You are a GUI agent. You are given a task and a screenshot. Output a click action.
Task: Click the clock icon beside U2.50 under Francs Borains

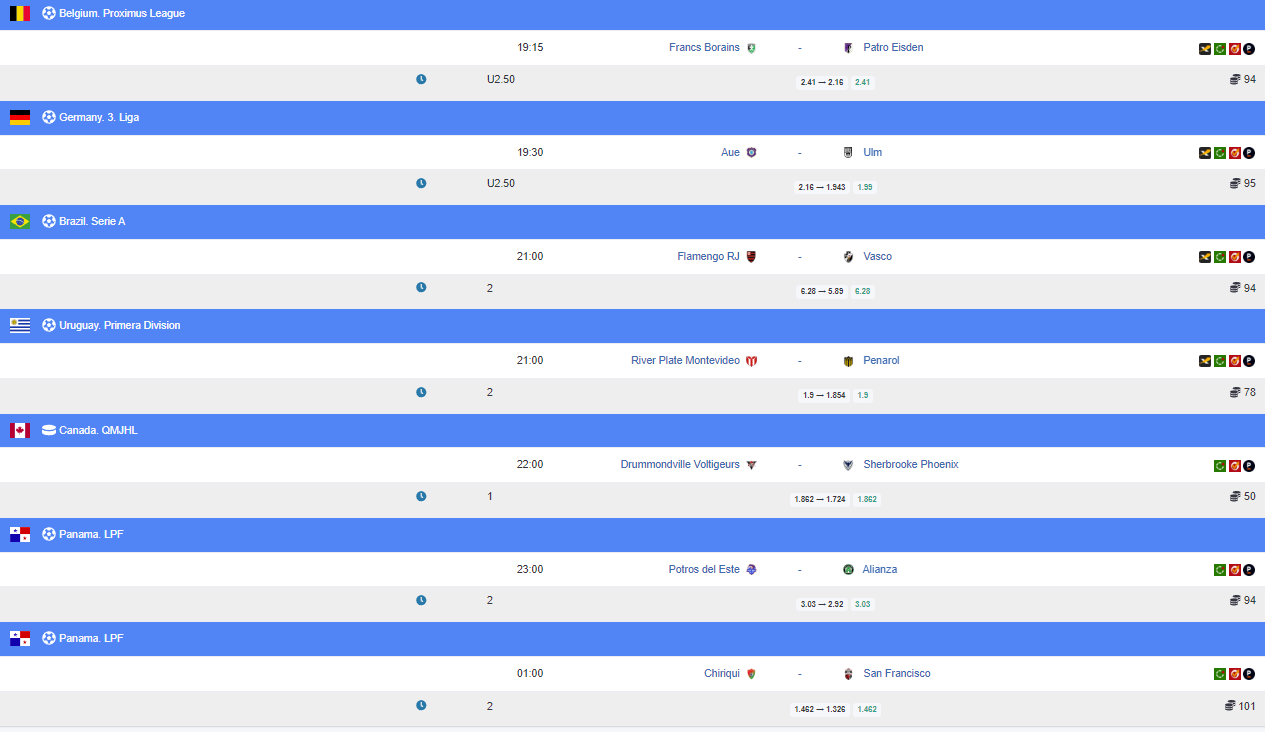pos(421,79)
